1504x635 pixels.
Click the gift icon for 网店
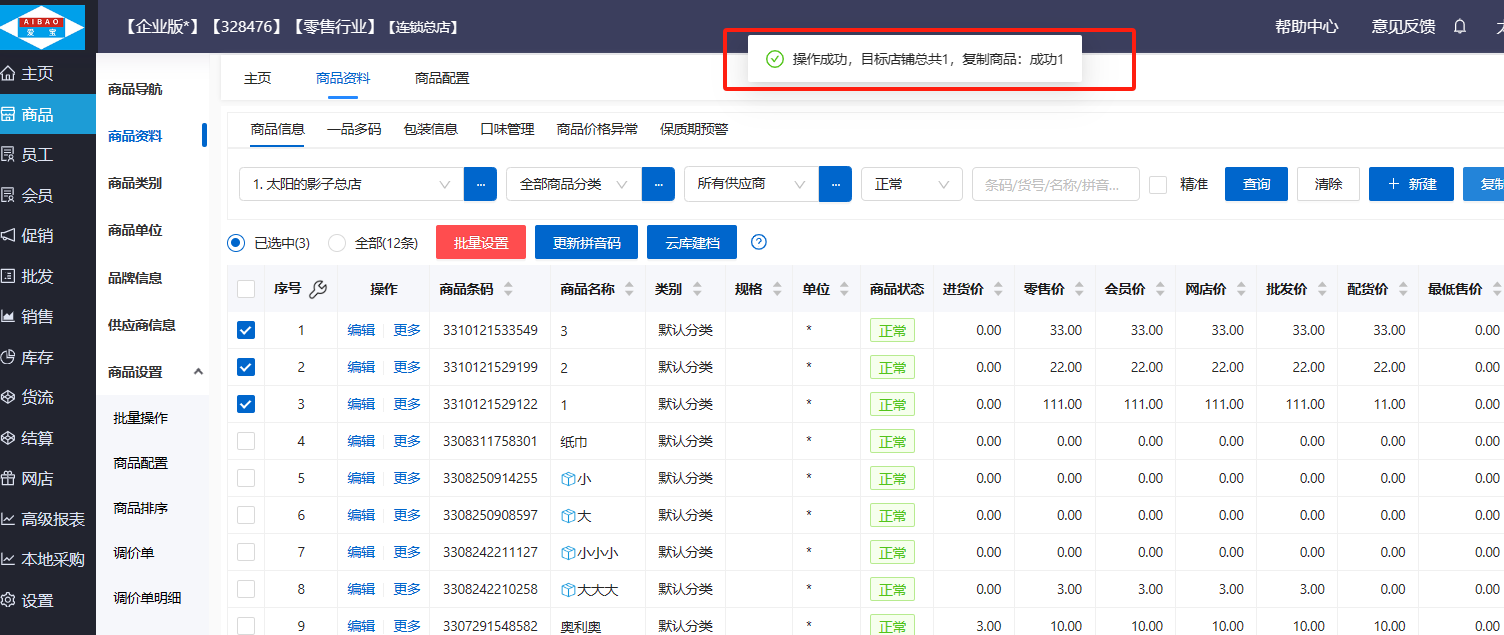pyautogui.click(x=9, y=479)
